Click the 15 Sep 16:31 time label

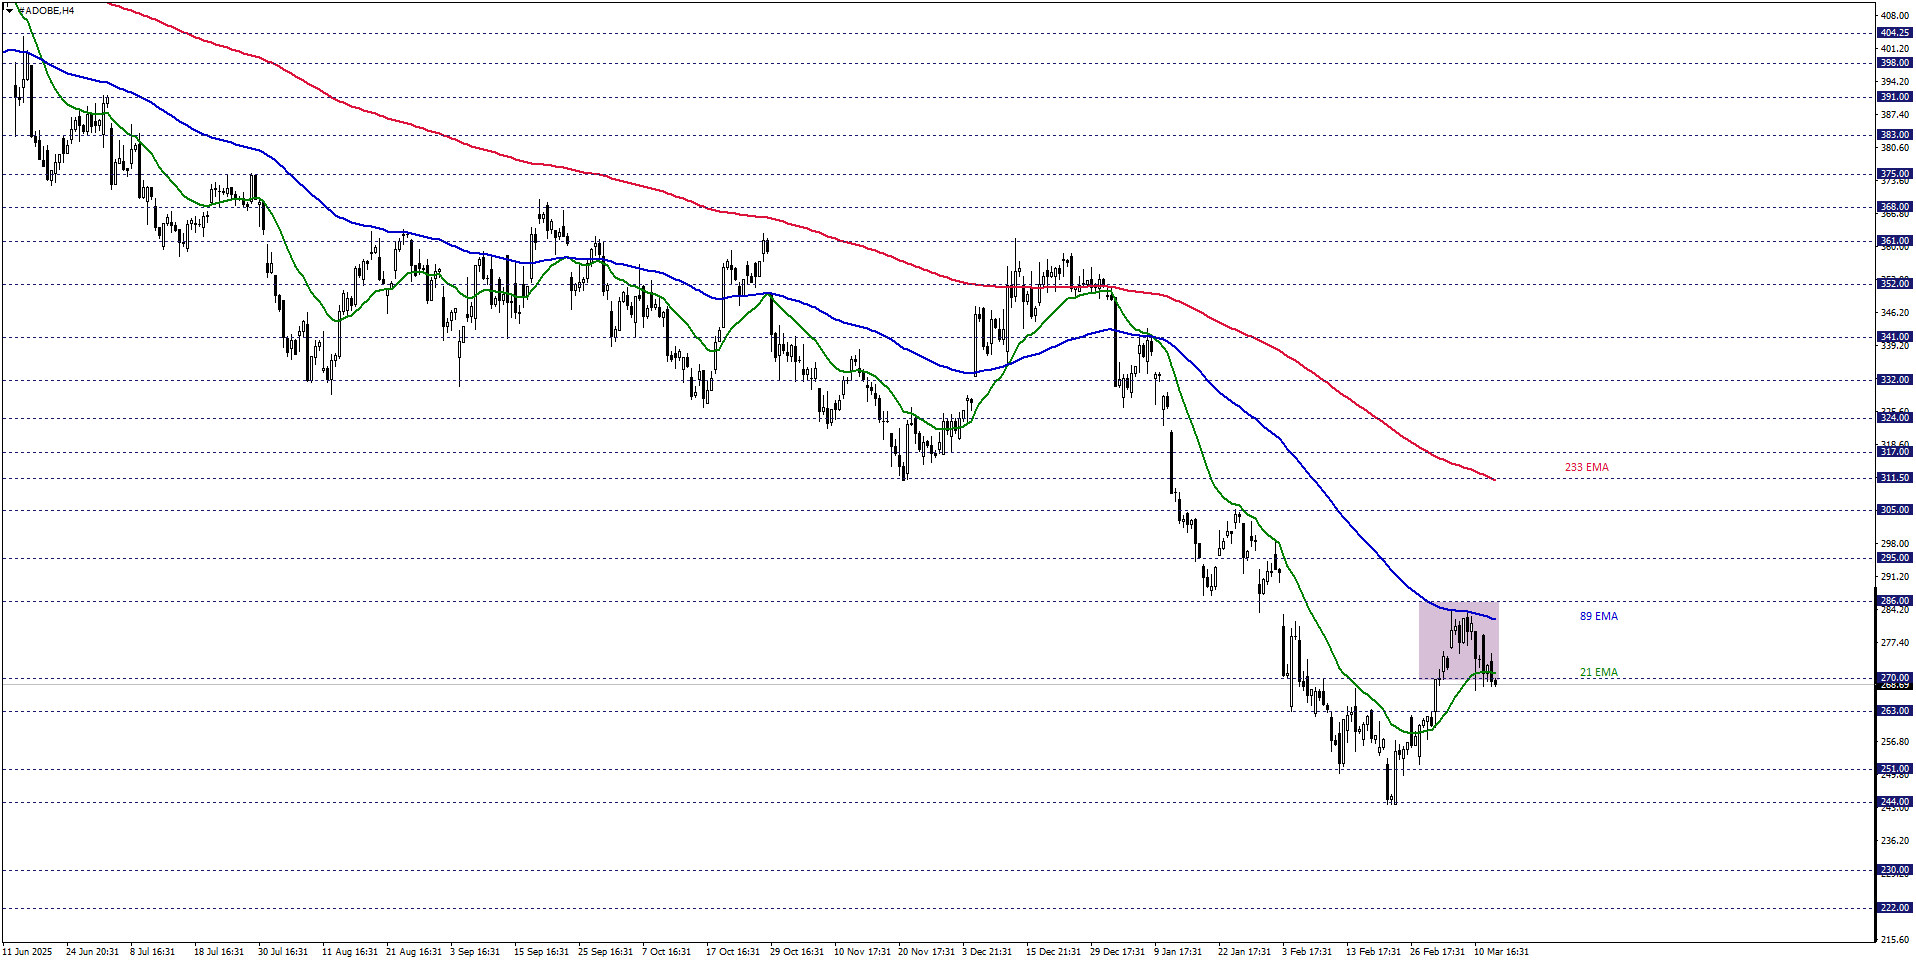click(x=541, y=951)
